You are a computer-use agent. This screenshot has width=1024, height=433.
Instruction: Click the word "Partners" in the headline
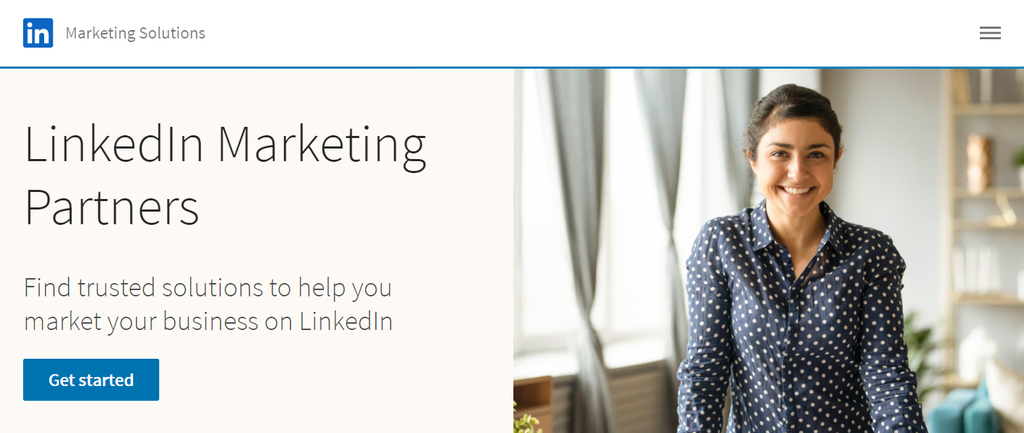[x=111, y=208]
